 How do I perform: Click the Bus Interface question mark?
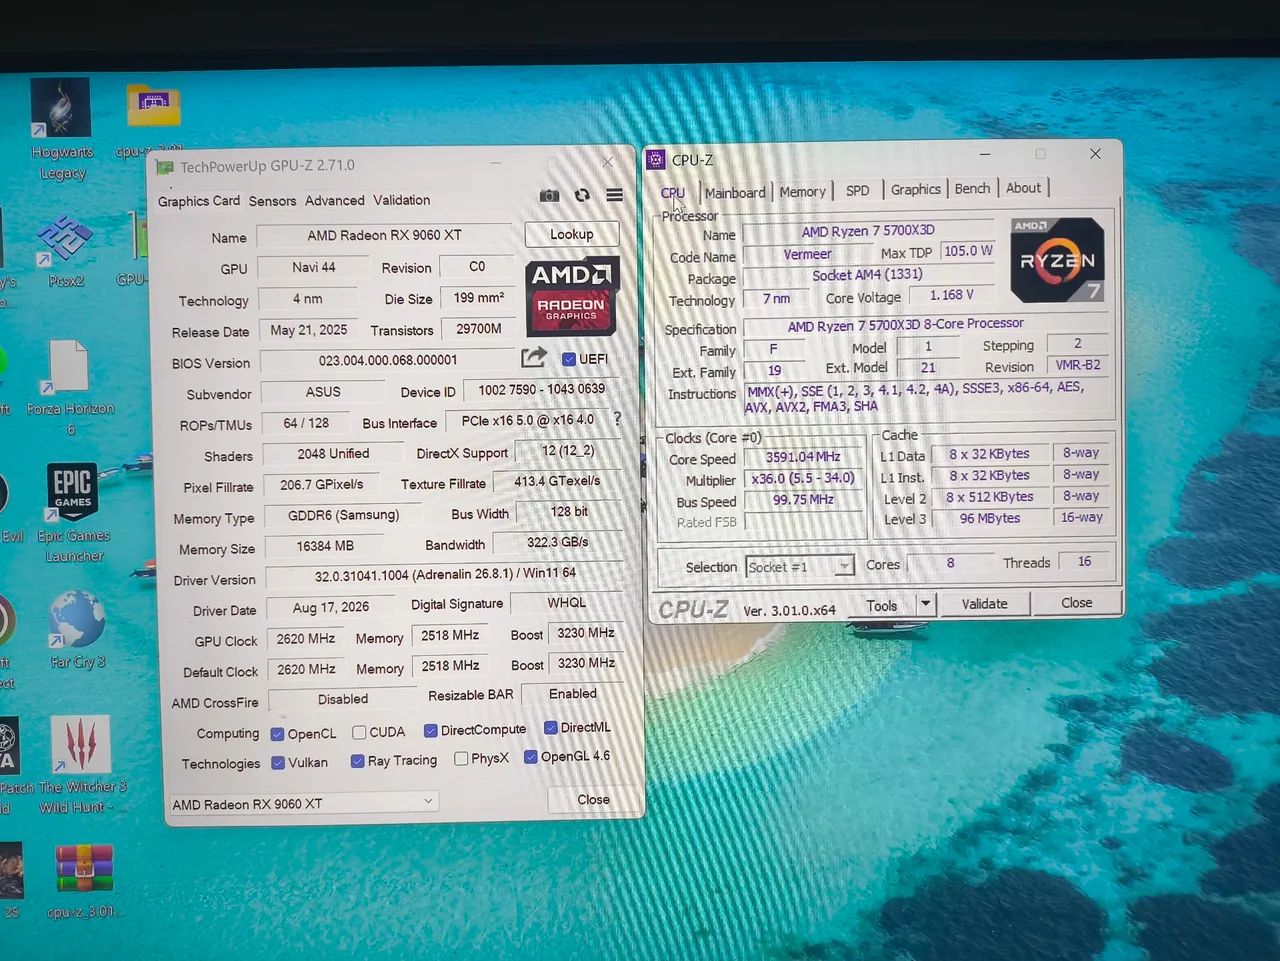617,419
